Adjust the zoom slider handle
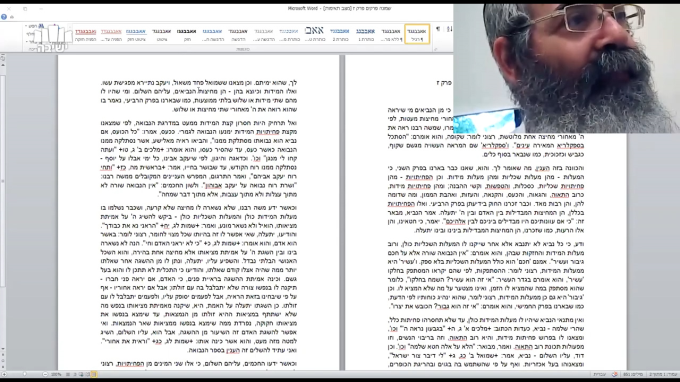680x382 pixels. pos(25,374)
